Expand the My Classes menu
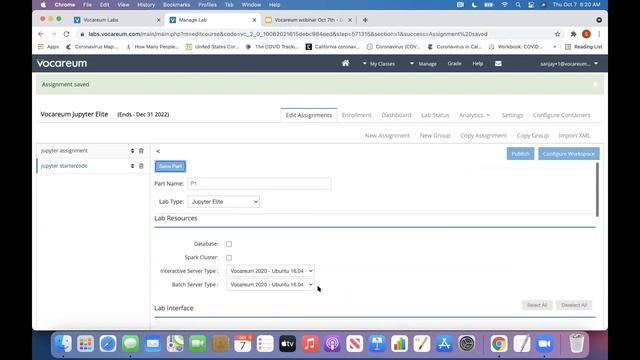Viewport: 640px width, 360px height. coord(379,64)
